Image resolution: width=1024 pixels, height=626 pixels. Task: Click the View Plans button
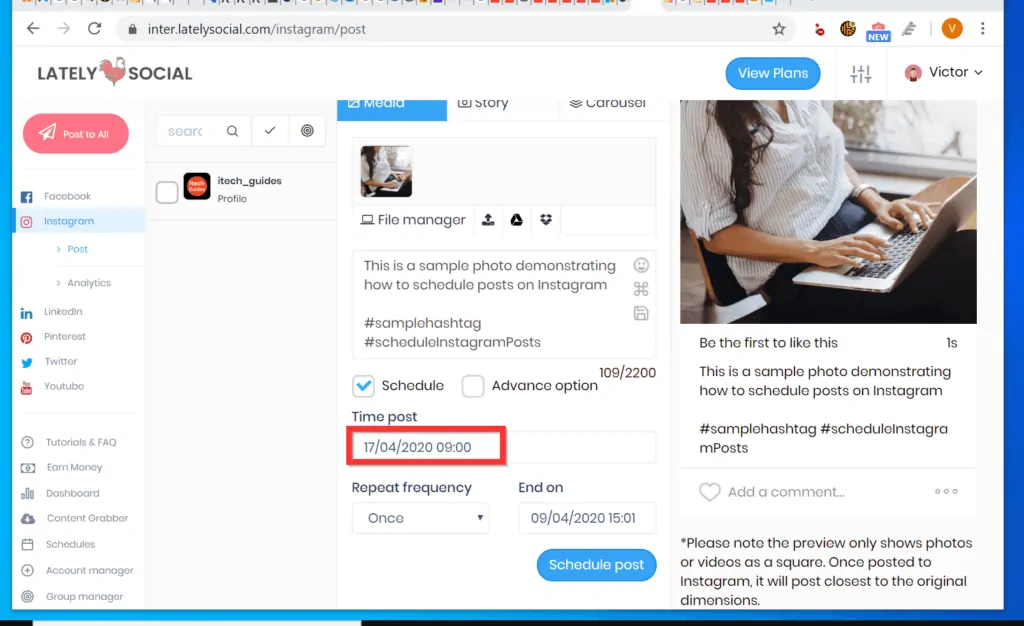(x=772, y=73)
